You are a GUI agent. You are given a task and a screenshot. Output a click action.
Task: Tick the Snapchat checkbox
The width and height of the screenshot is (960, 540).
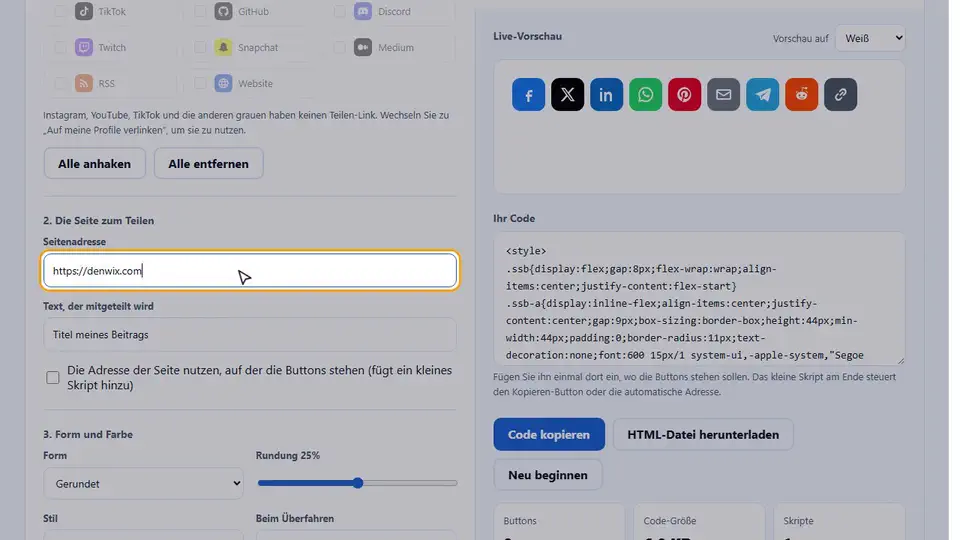[200, 47]
